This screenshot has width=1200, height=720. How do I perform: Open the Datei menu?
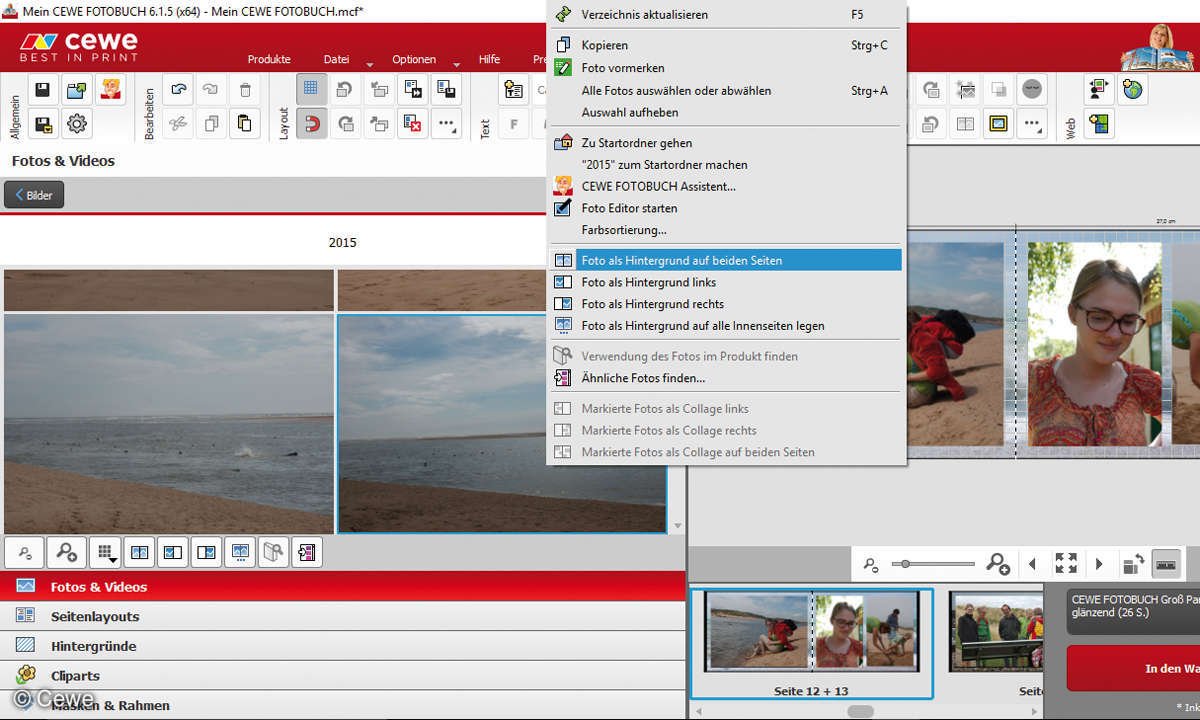336,59
